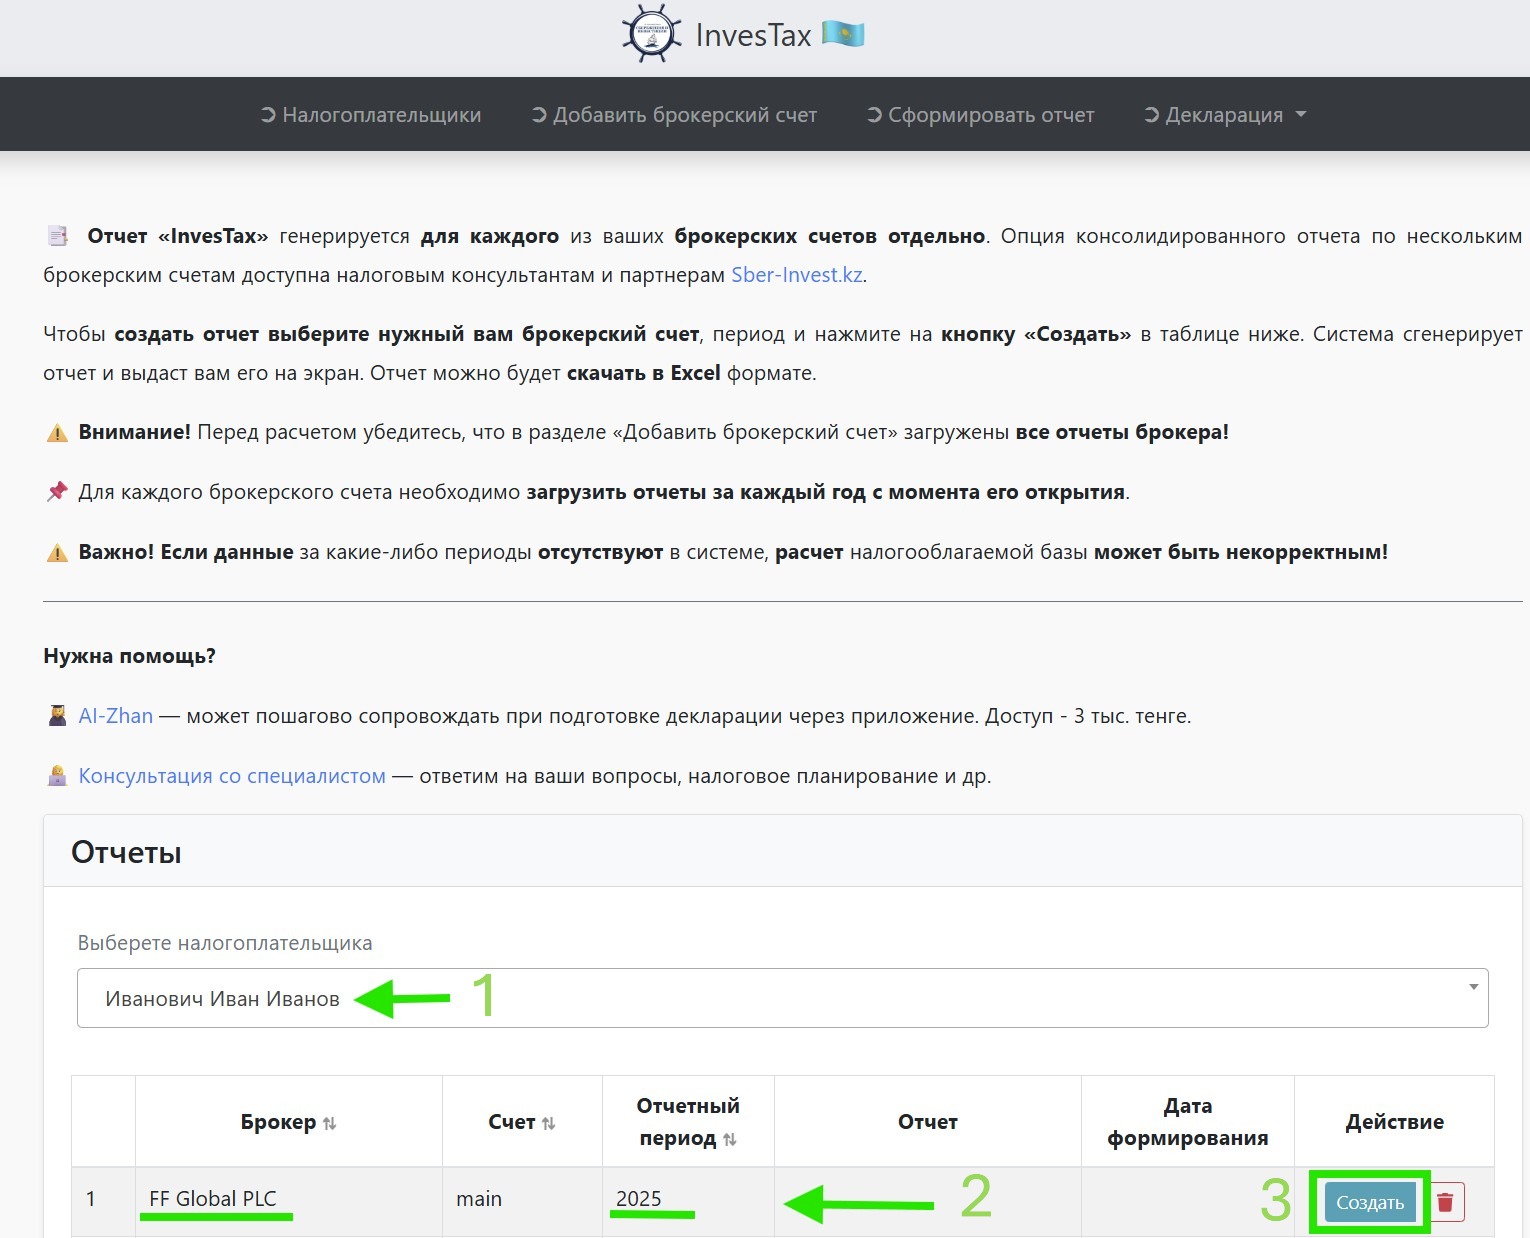1530x1238 pixels.
Task: Expand the taxpayer selection dropdown arrow
Action: click(x=1472, y=987)
